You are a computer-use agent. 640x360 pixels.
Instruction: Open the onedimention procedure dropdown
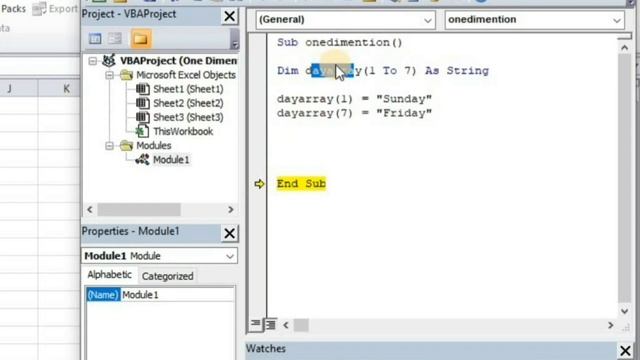[x=616, y=20]
